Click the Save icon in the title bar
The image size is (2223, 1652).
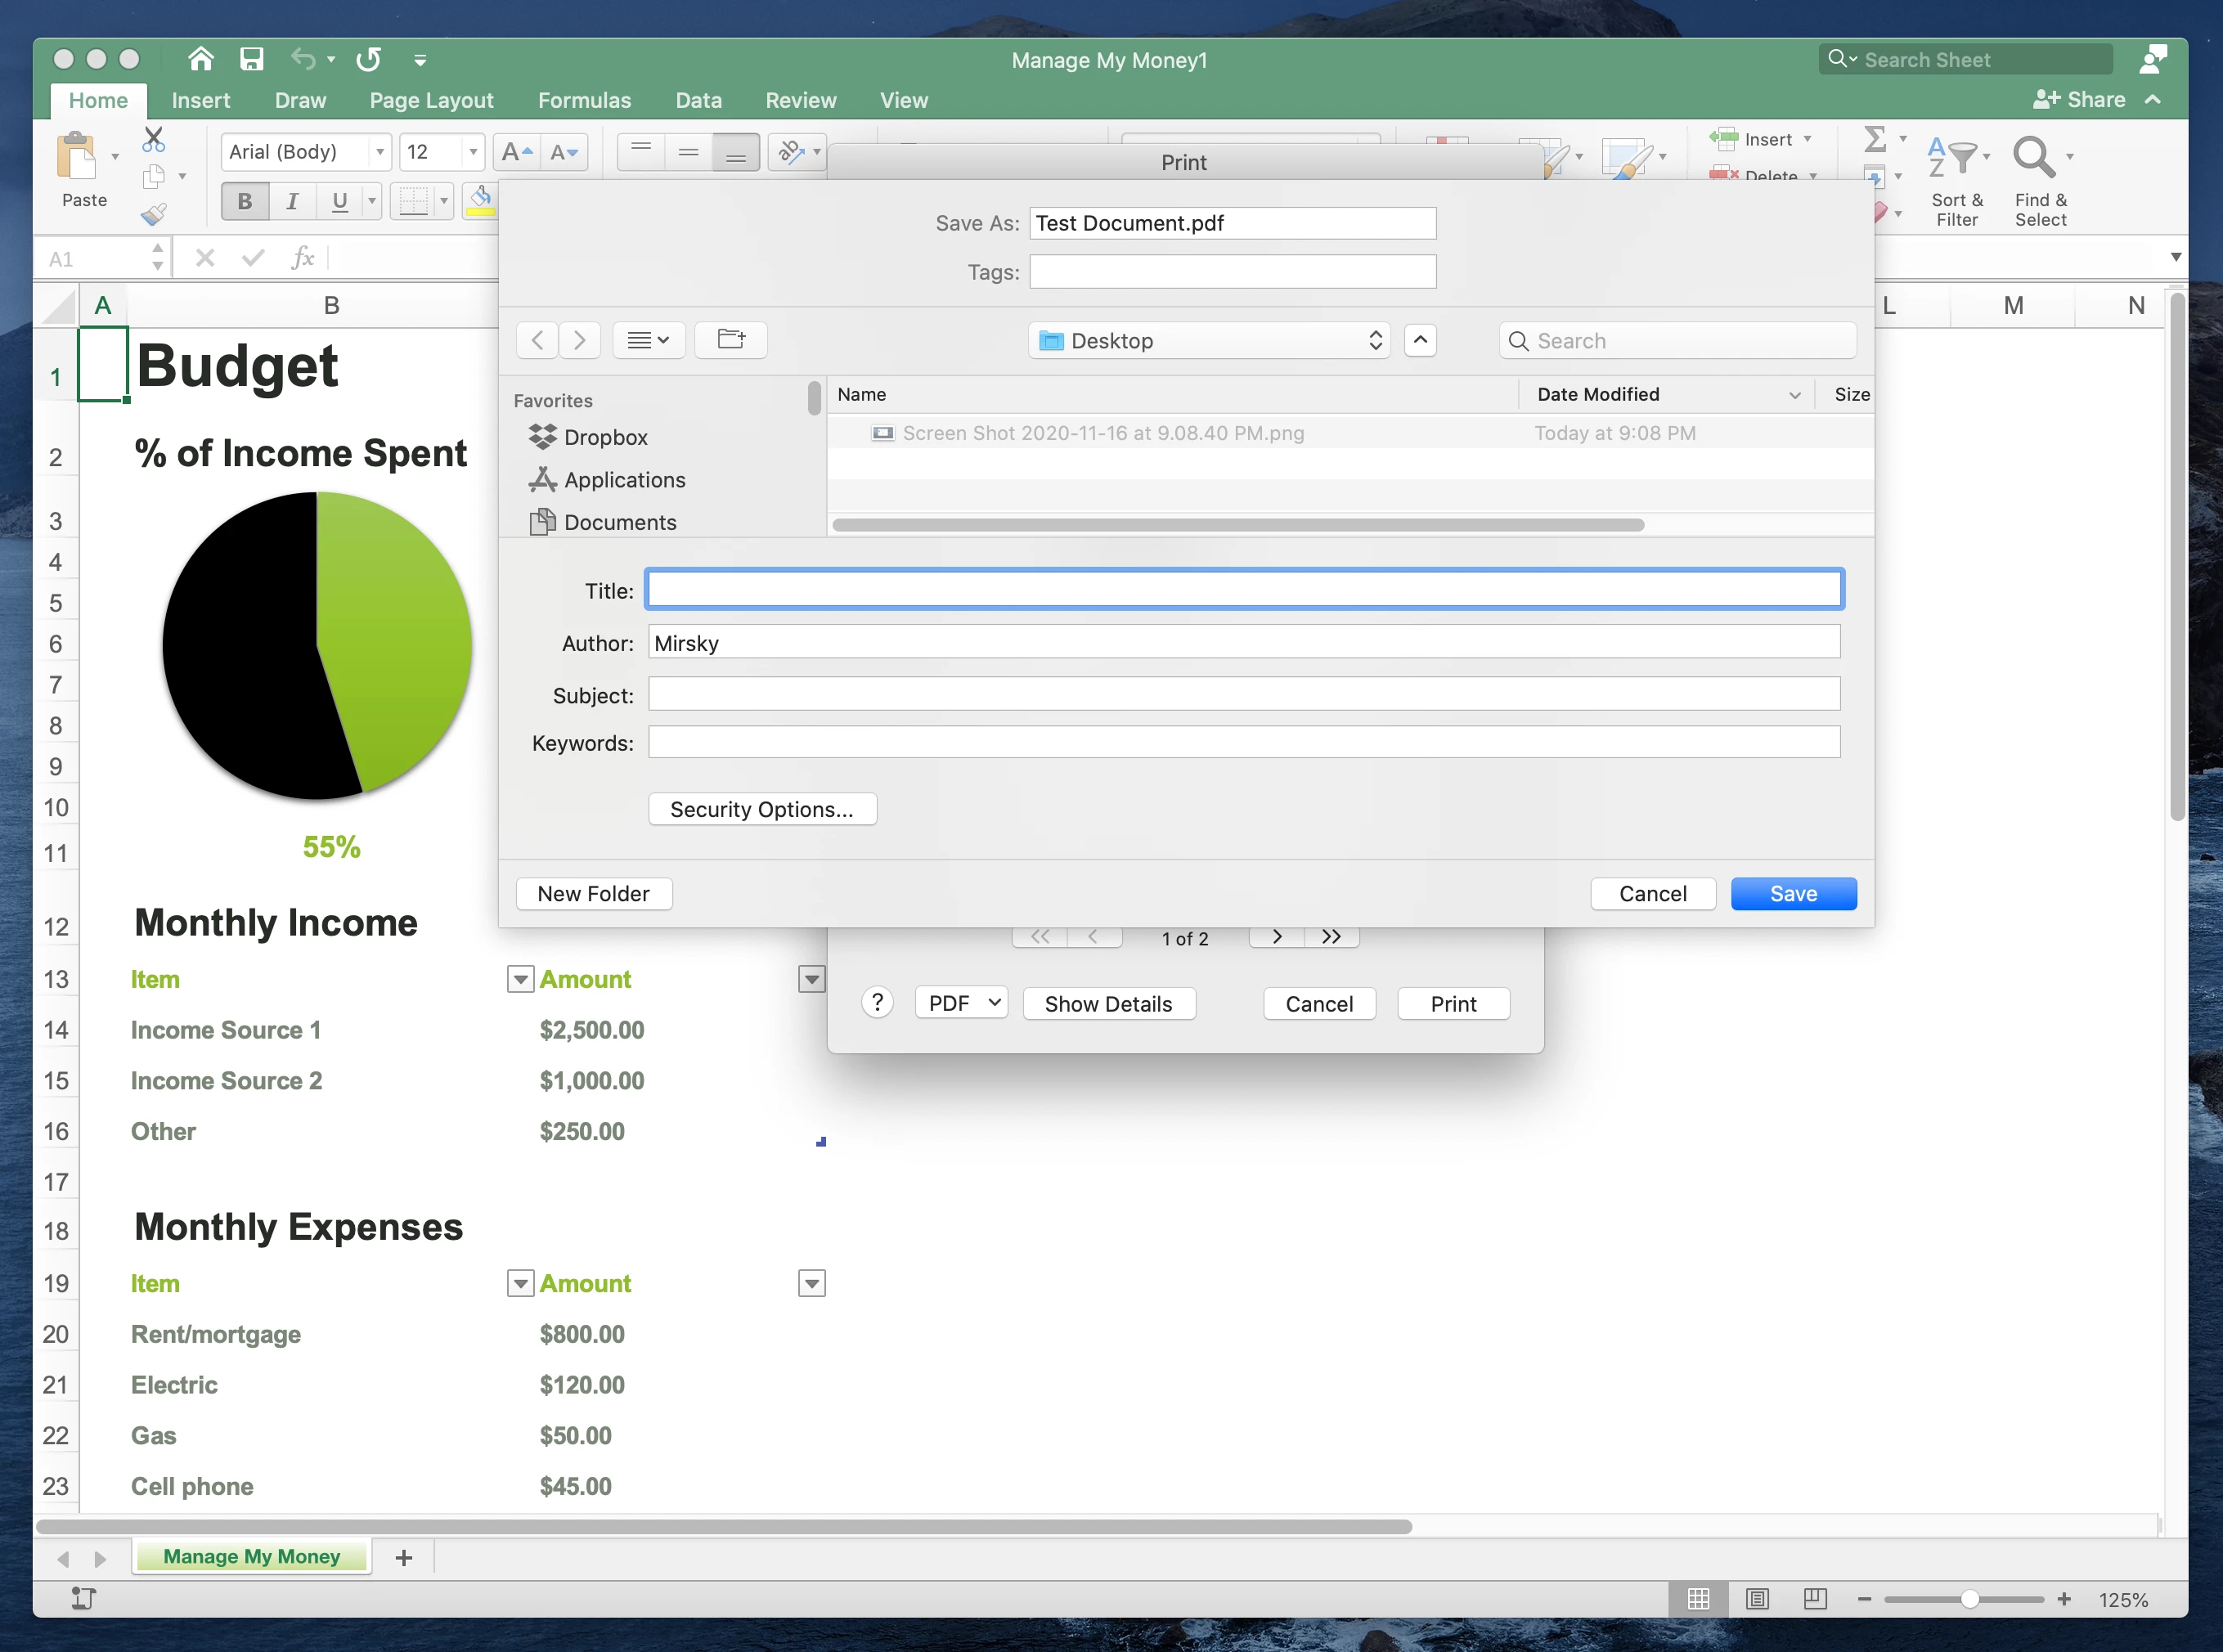tap(251, 60)
